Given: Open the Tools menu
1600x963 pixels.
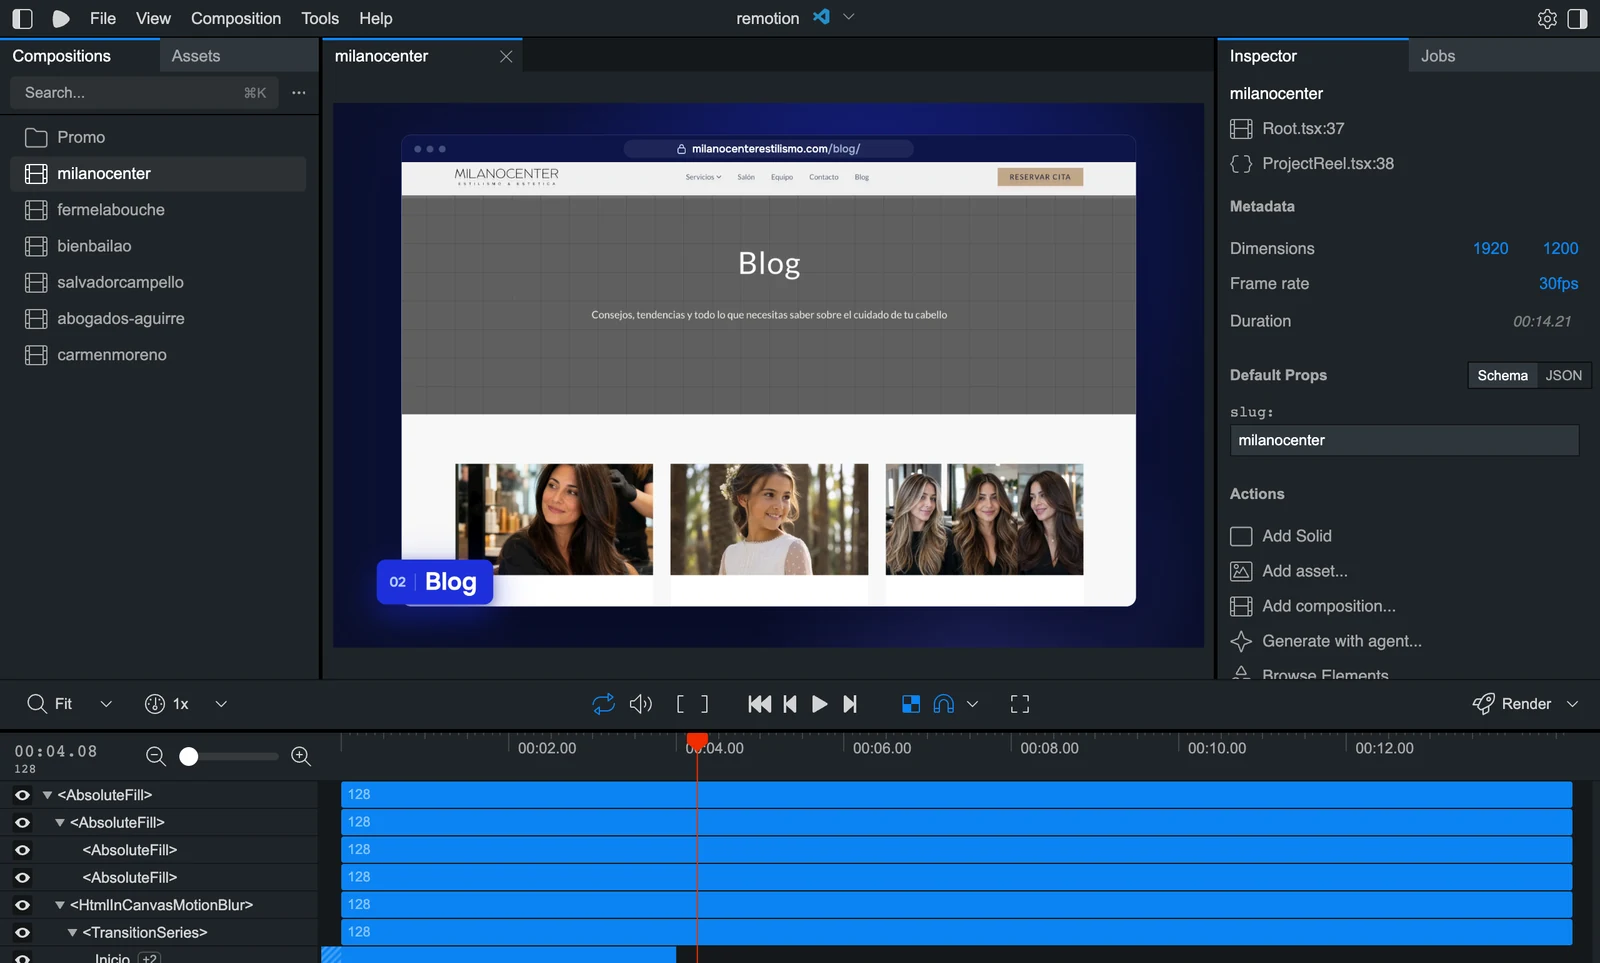Looking at the screenshot, I should (x=320, y=18).
